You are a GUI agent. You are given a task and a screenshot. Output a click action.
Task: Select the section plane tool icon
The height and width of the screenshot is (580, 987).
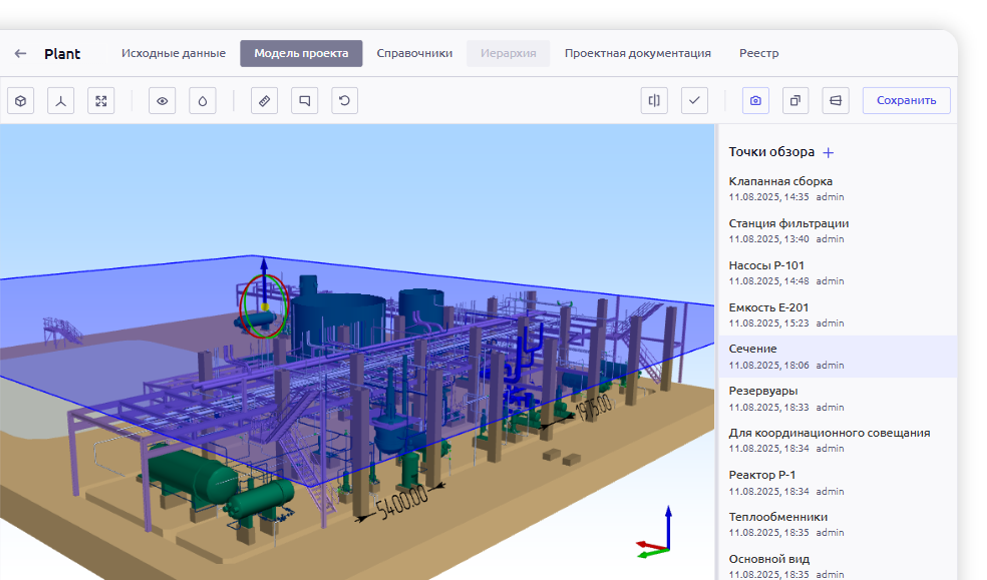point(835,101)
